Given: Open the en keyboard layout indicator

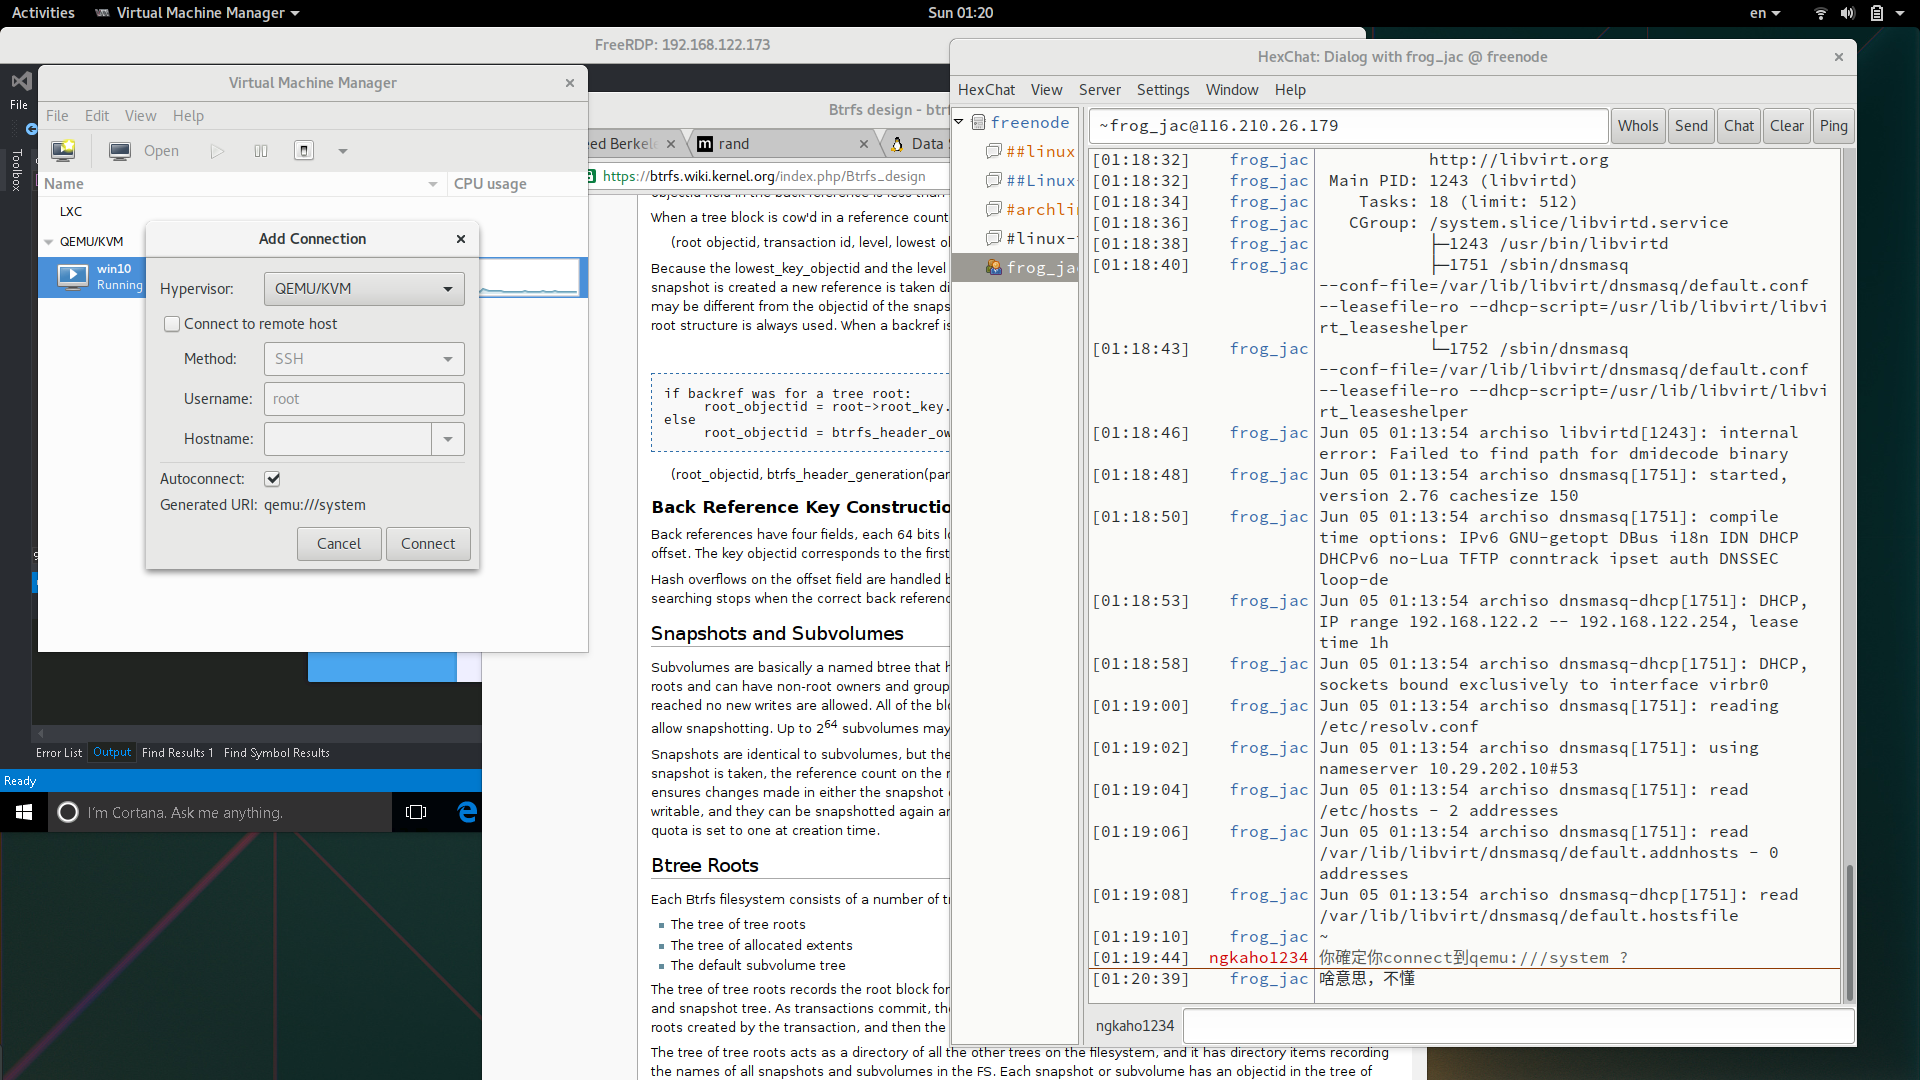Looking at the screenshot, I should (x=1764, y=13).
